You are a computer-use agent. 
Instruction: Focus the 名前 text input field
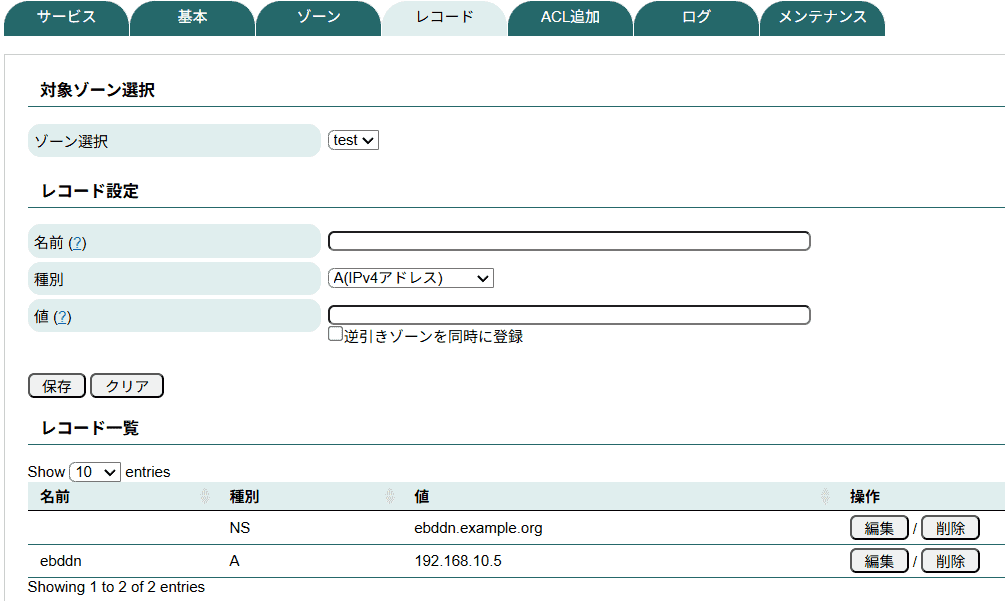click(569, 241)
